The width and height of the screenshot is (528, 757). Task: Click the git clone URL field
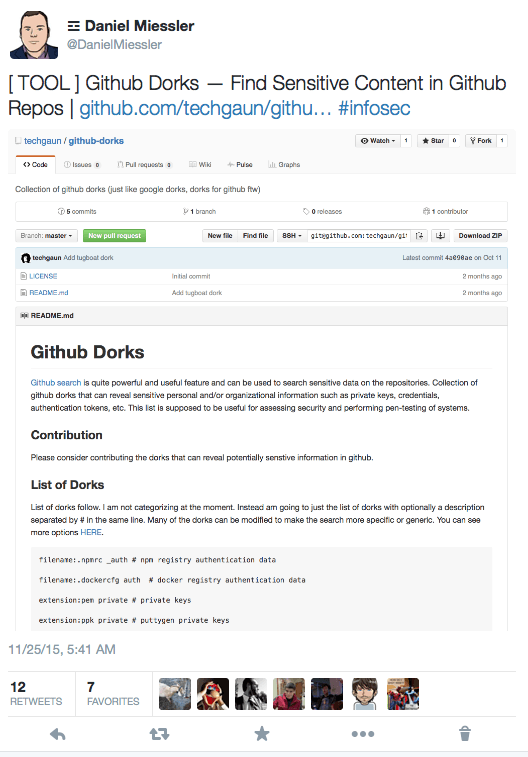(360, 236)
